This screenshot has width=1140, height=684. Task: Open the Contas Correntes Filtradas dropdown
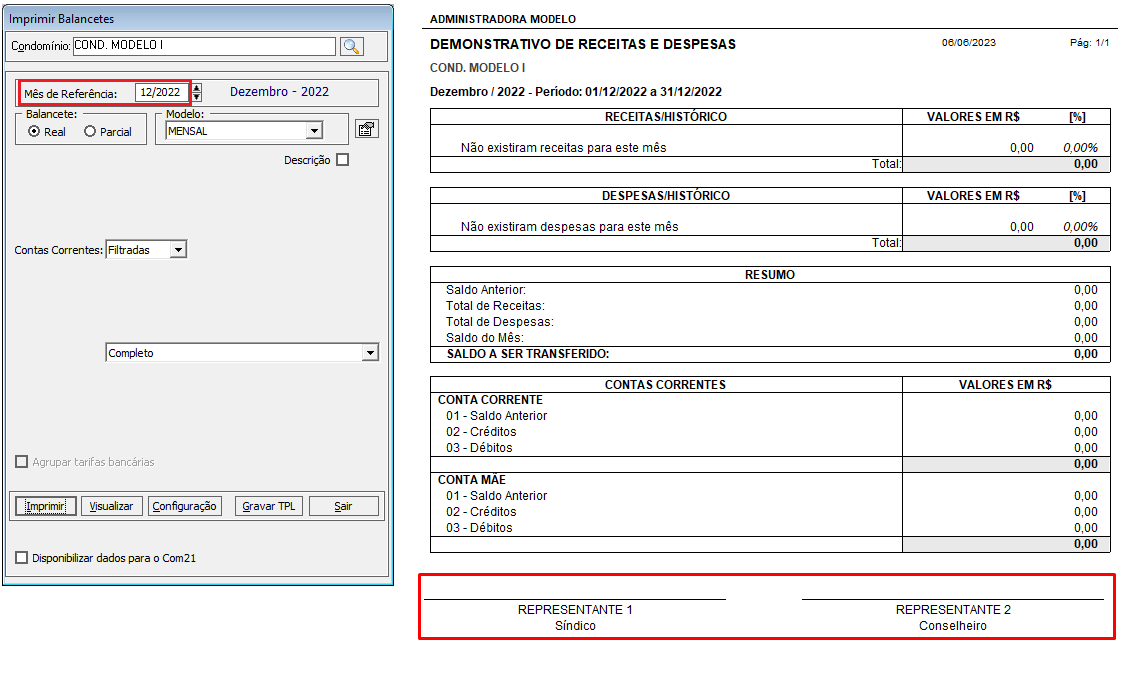coord(178,250)
